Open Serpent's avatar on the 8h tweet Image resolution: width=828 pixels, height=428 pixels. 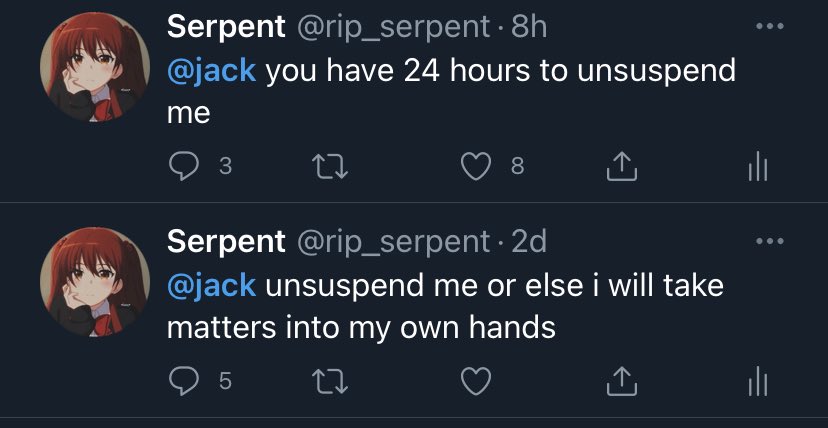pyautogui.click(x=94, y=70)
